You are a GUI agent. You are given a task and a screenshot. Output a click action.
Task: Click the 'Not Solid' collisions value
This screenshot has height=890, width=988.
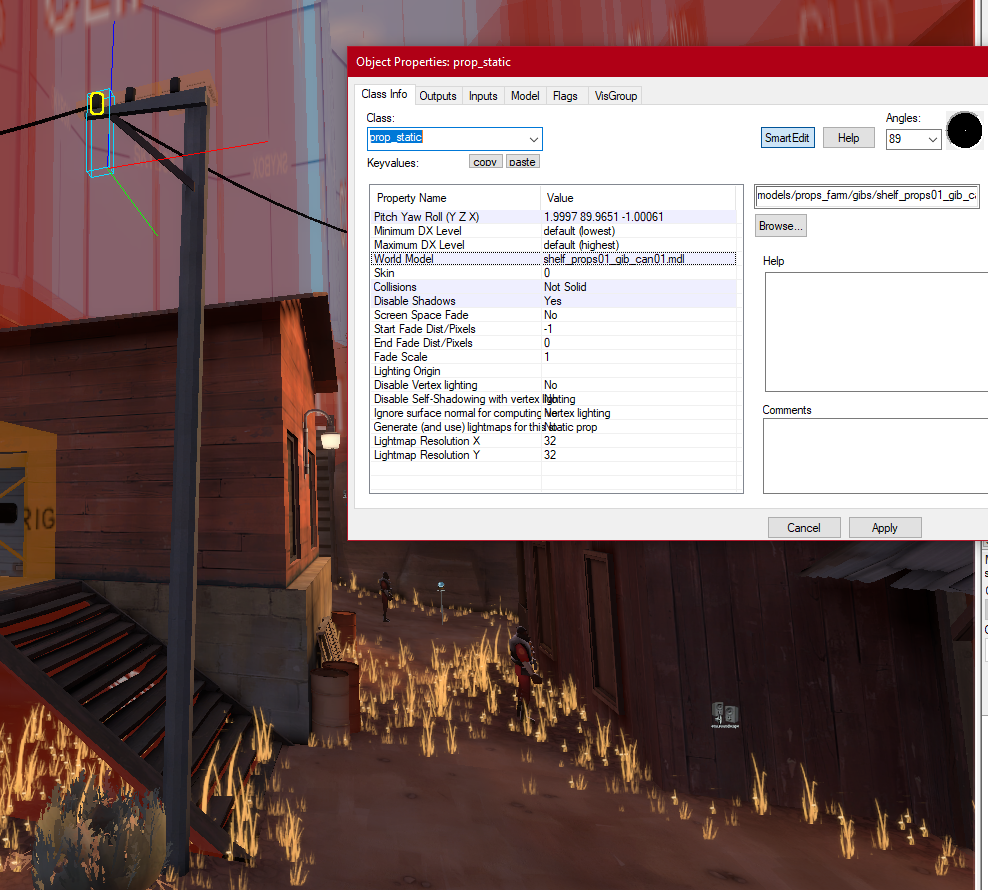click(565, 287)
